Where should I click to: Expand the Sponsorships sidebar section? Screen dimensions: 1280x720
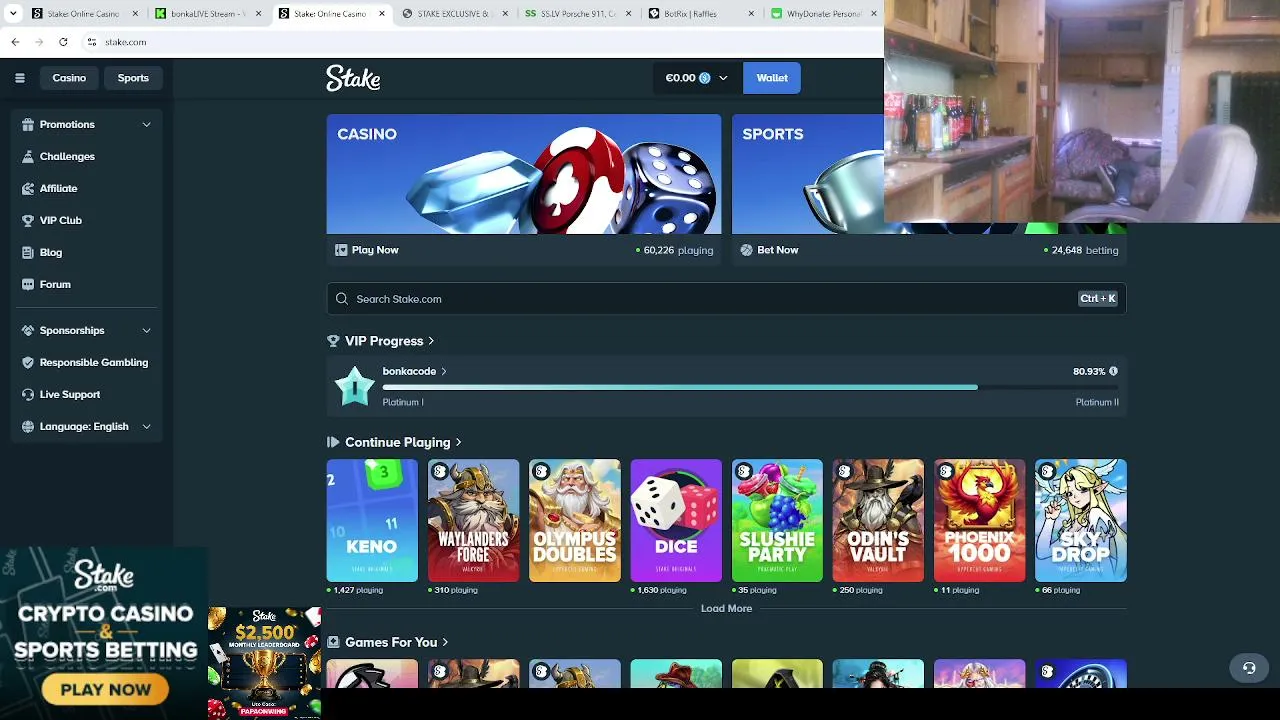(146, 330)
